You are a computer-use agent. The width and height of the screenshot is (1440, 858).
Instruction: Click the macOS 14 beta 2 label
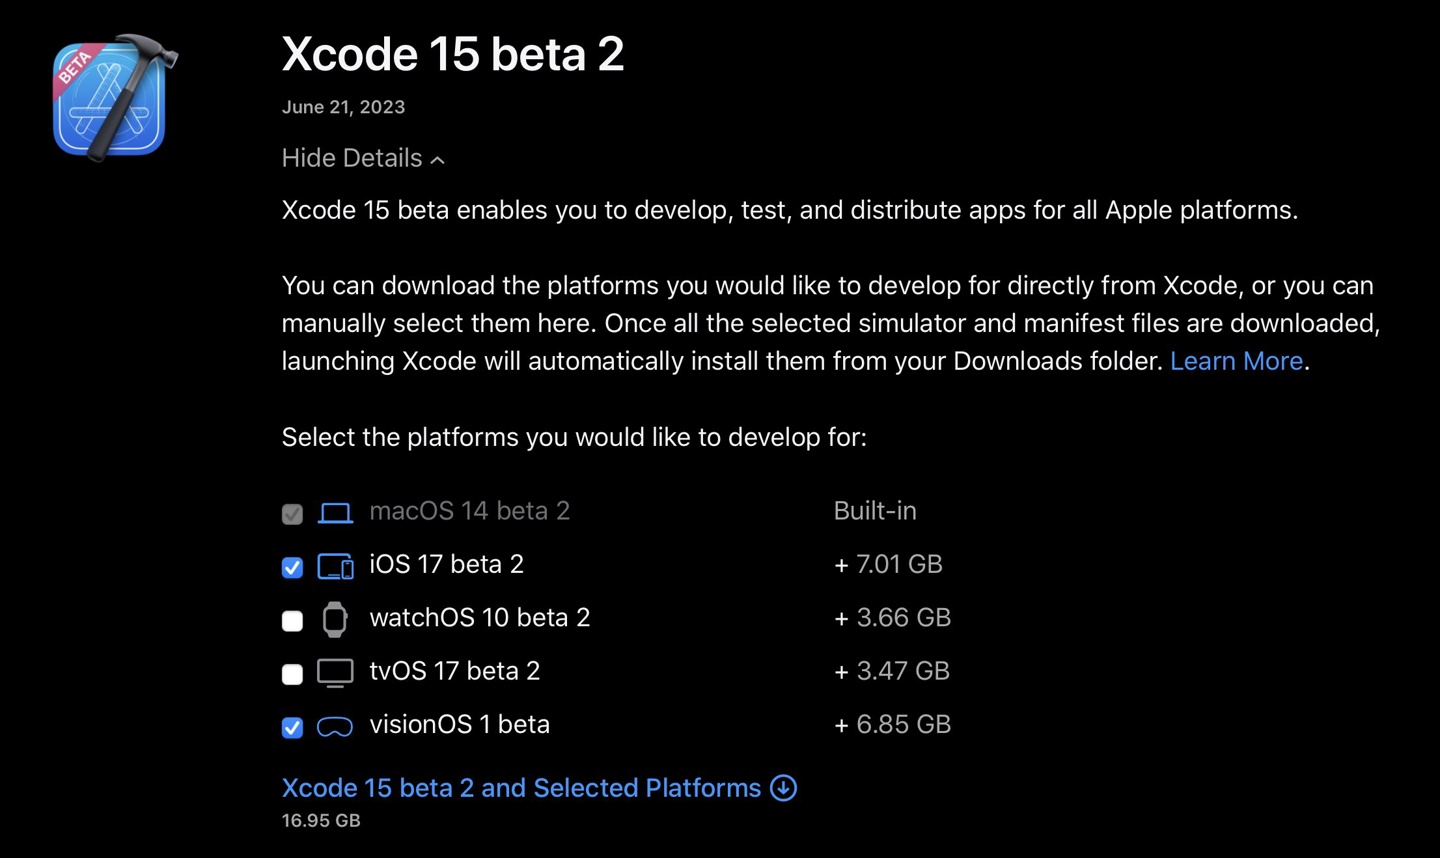[x=470, y=511]
